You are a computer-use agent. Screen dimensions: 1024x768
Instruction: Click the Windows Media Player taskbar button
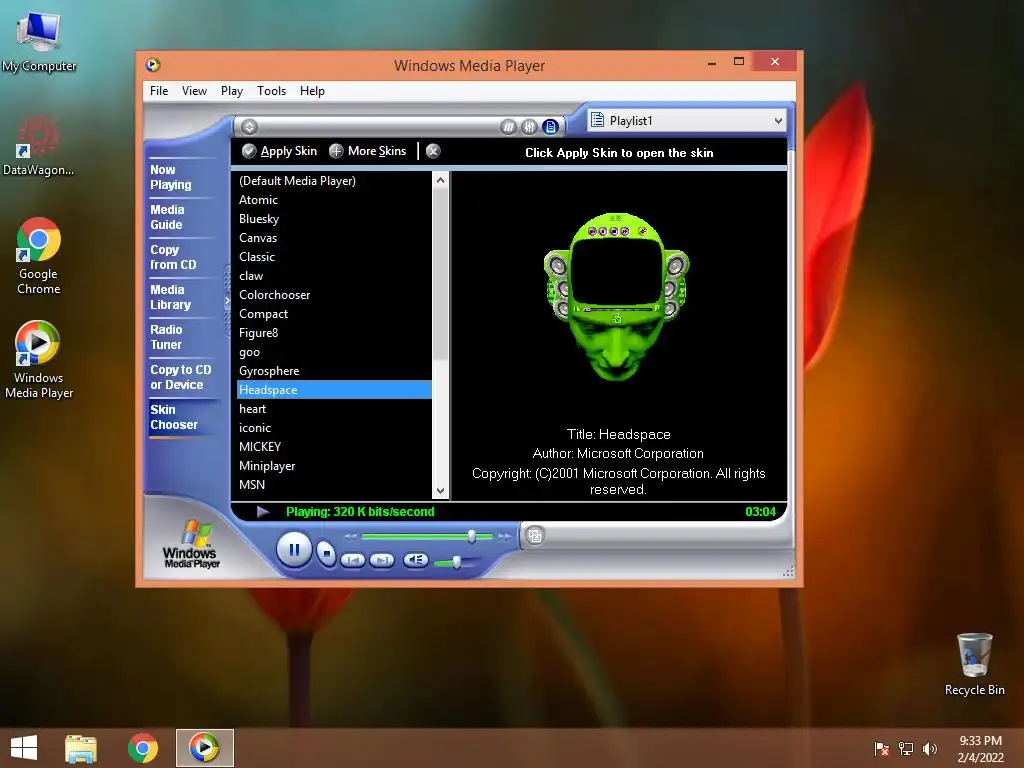coord(204,748)
